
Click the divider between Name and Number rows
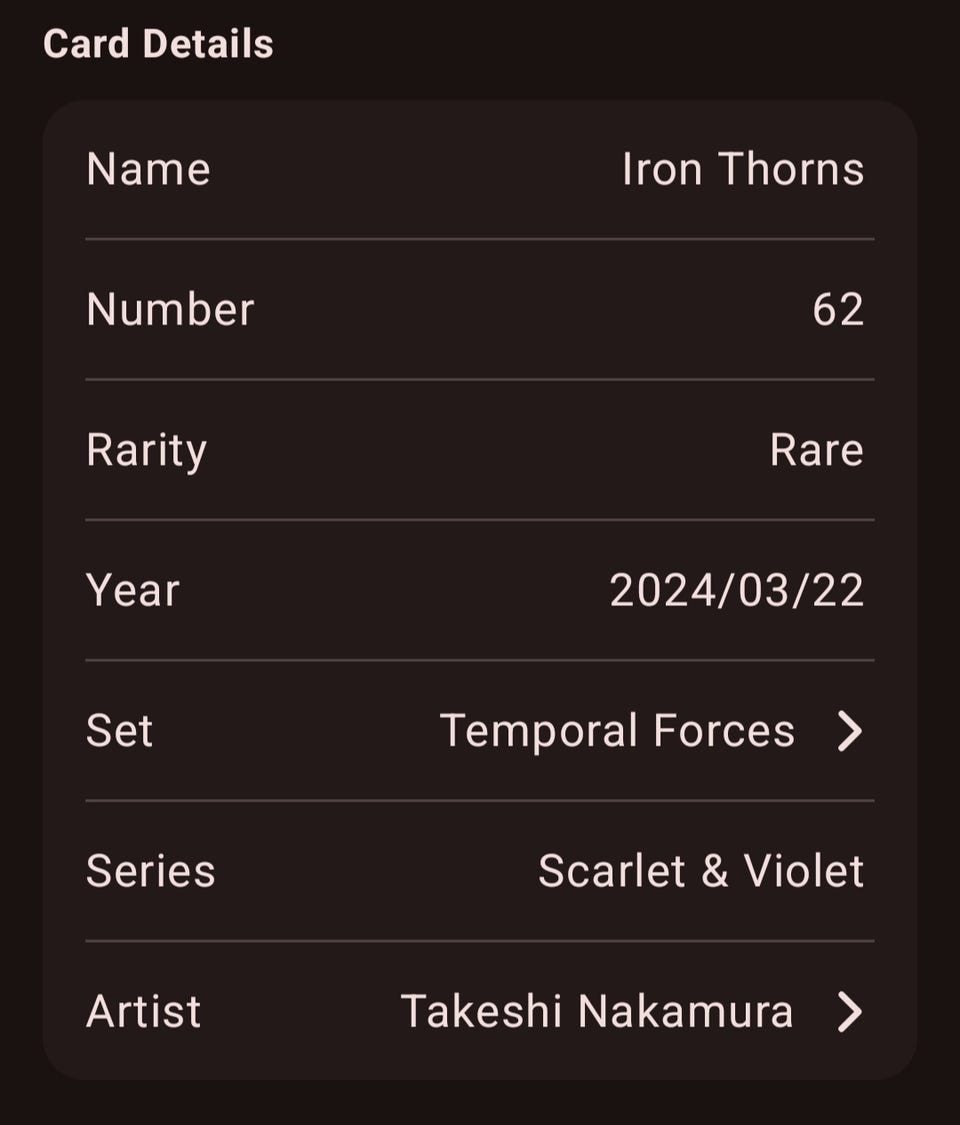click(x=480, y=239)
